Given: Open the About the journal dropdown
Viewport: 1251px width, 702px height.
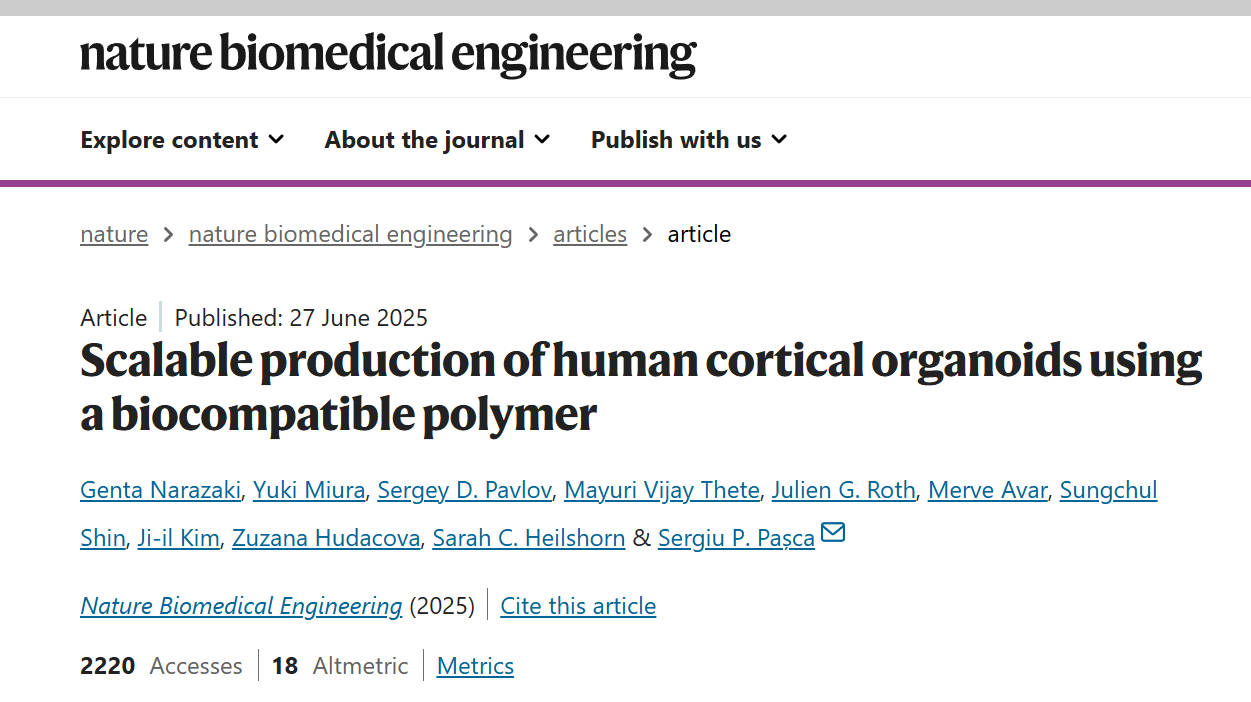Looking at the screenshot, I should click(x=437, y=140).
